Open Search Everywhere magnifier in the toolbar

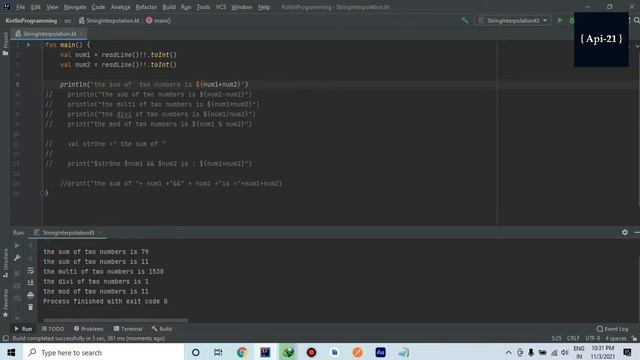636,20
